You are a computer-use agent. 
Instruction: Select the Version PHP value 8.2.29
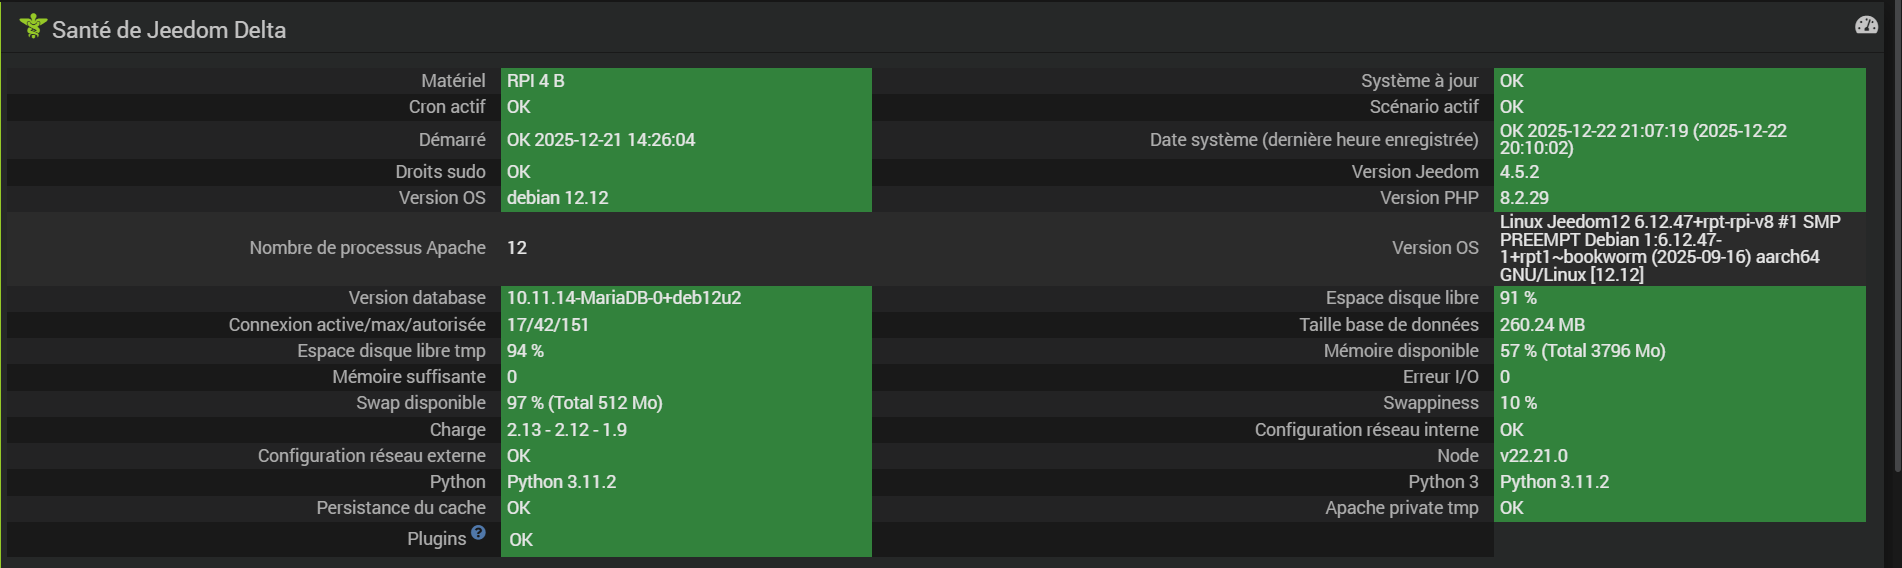click(x=1524, y=198)
